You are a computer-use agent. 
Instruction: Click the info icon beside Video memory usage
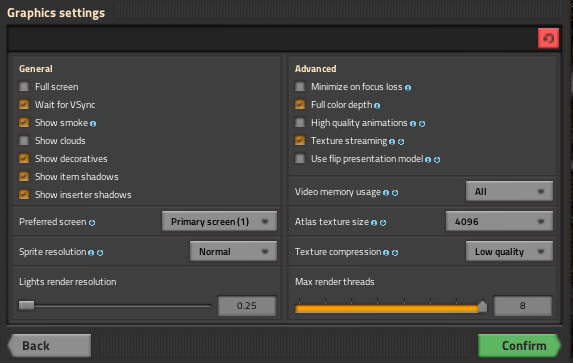(x=386, y=193)
